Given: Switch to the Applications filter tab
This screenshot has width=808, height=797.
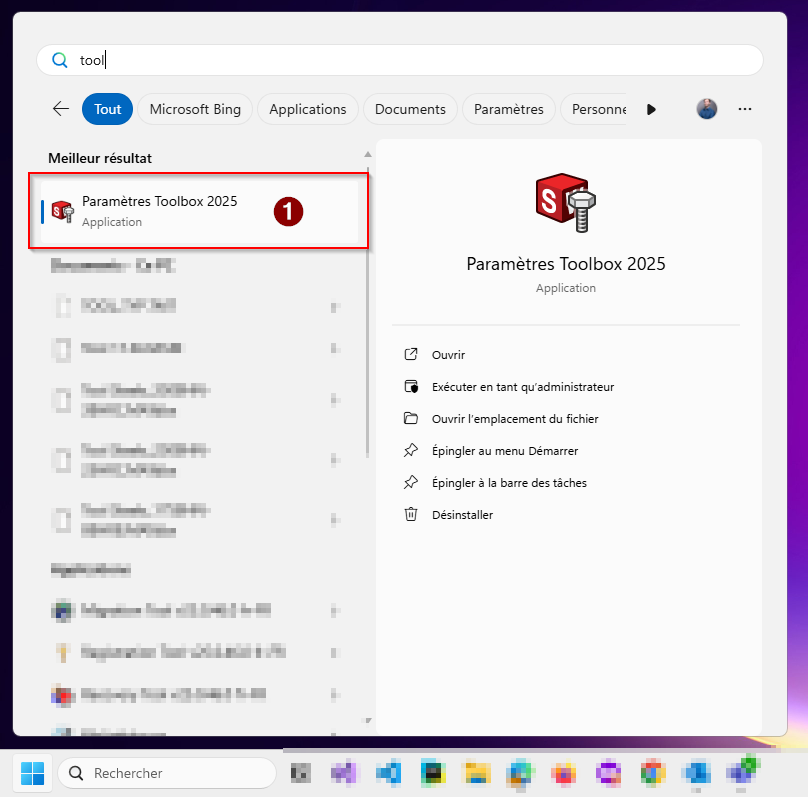Looking at the screenshot, I should pos(307,109).
